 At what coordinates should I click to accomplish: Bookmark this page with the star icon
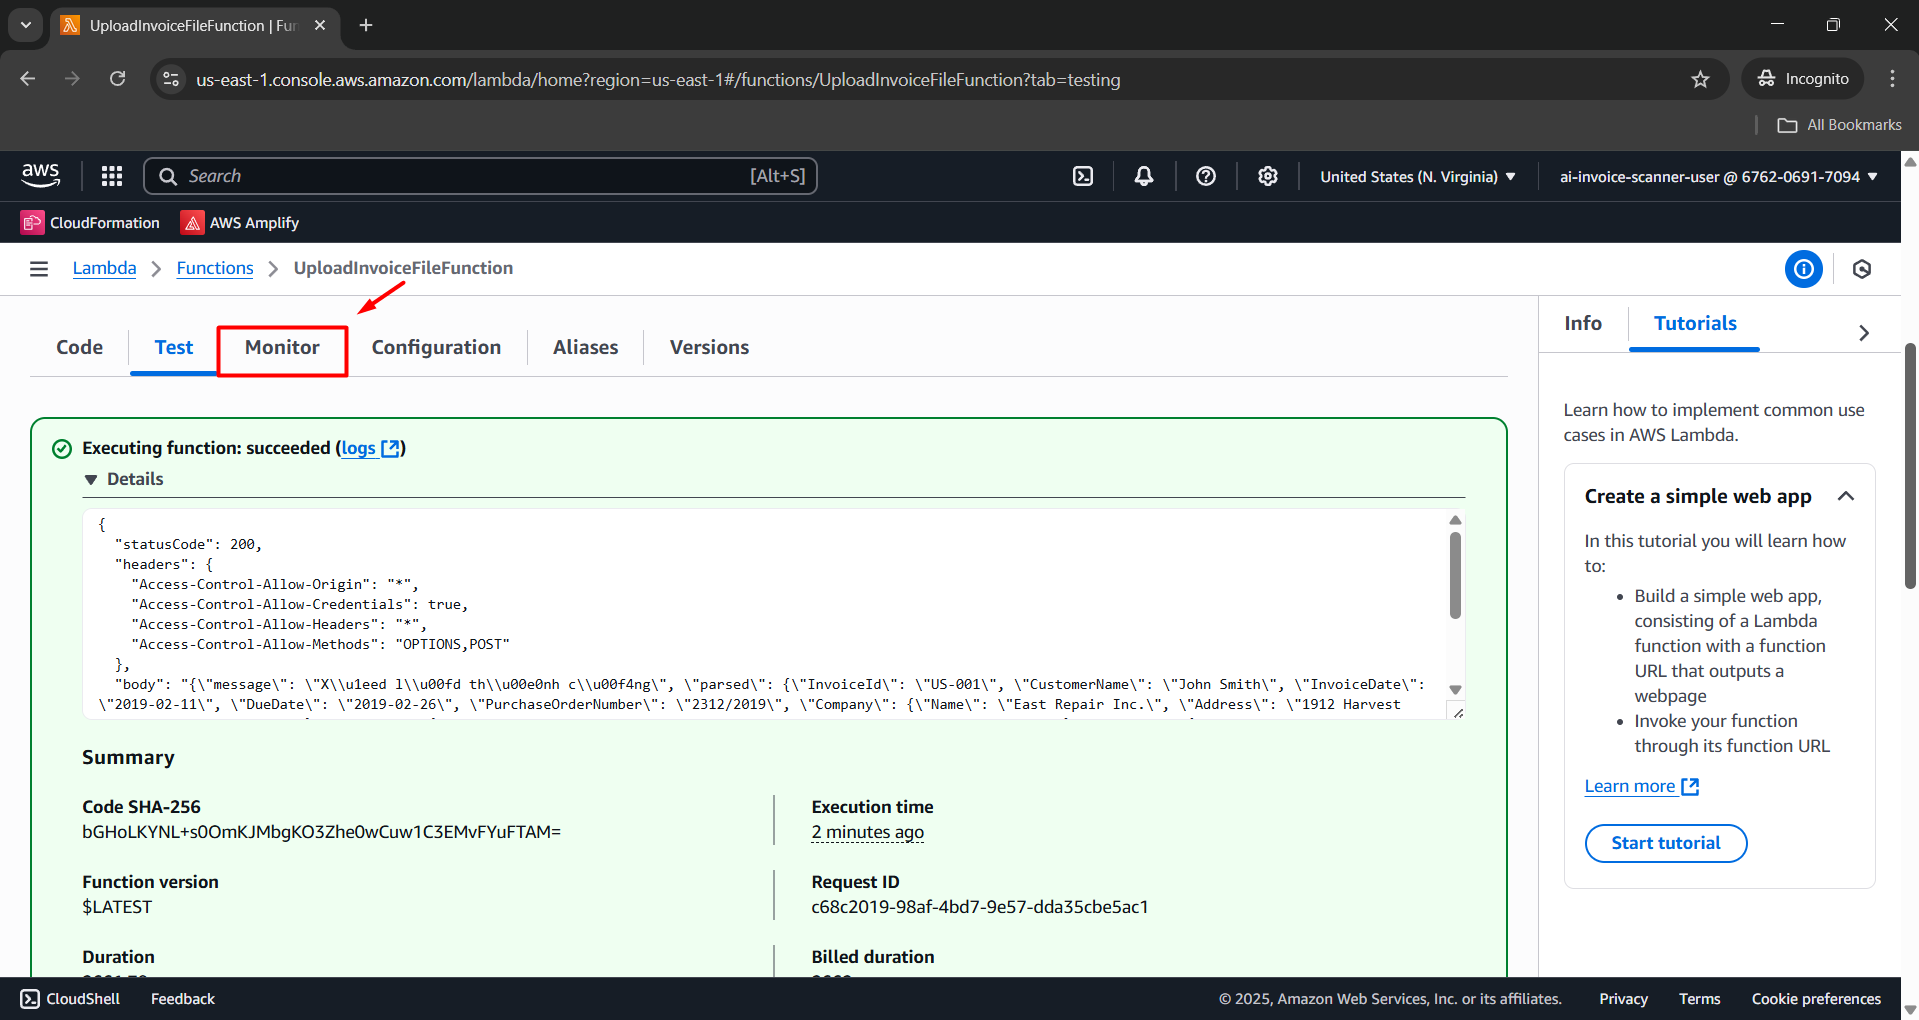[x=1700, y=79]
